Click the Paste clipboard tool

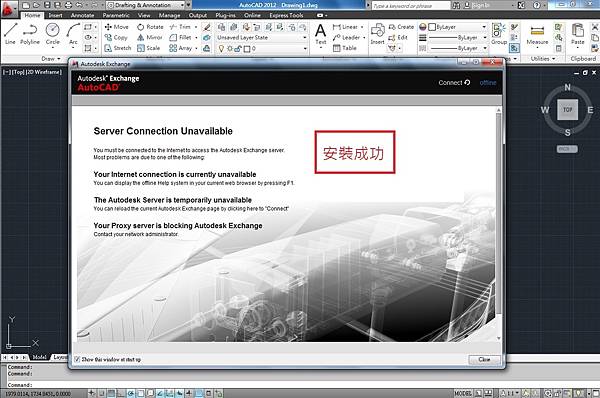577,34
